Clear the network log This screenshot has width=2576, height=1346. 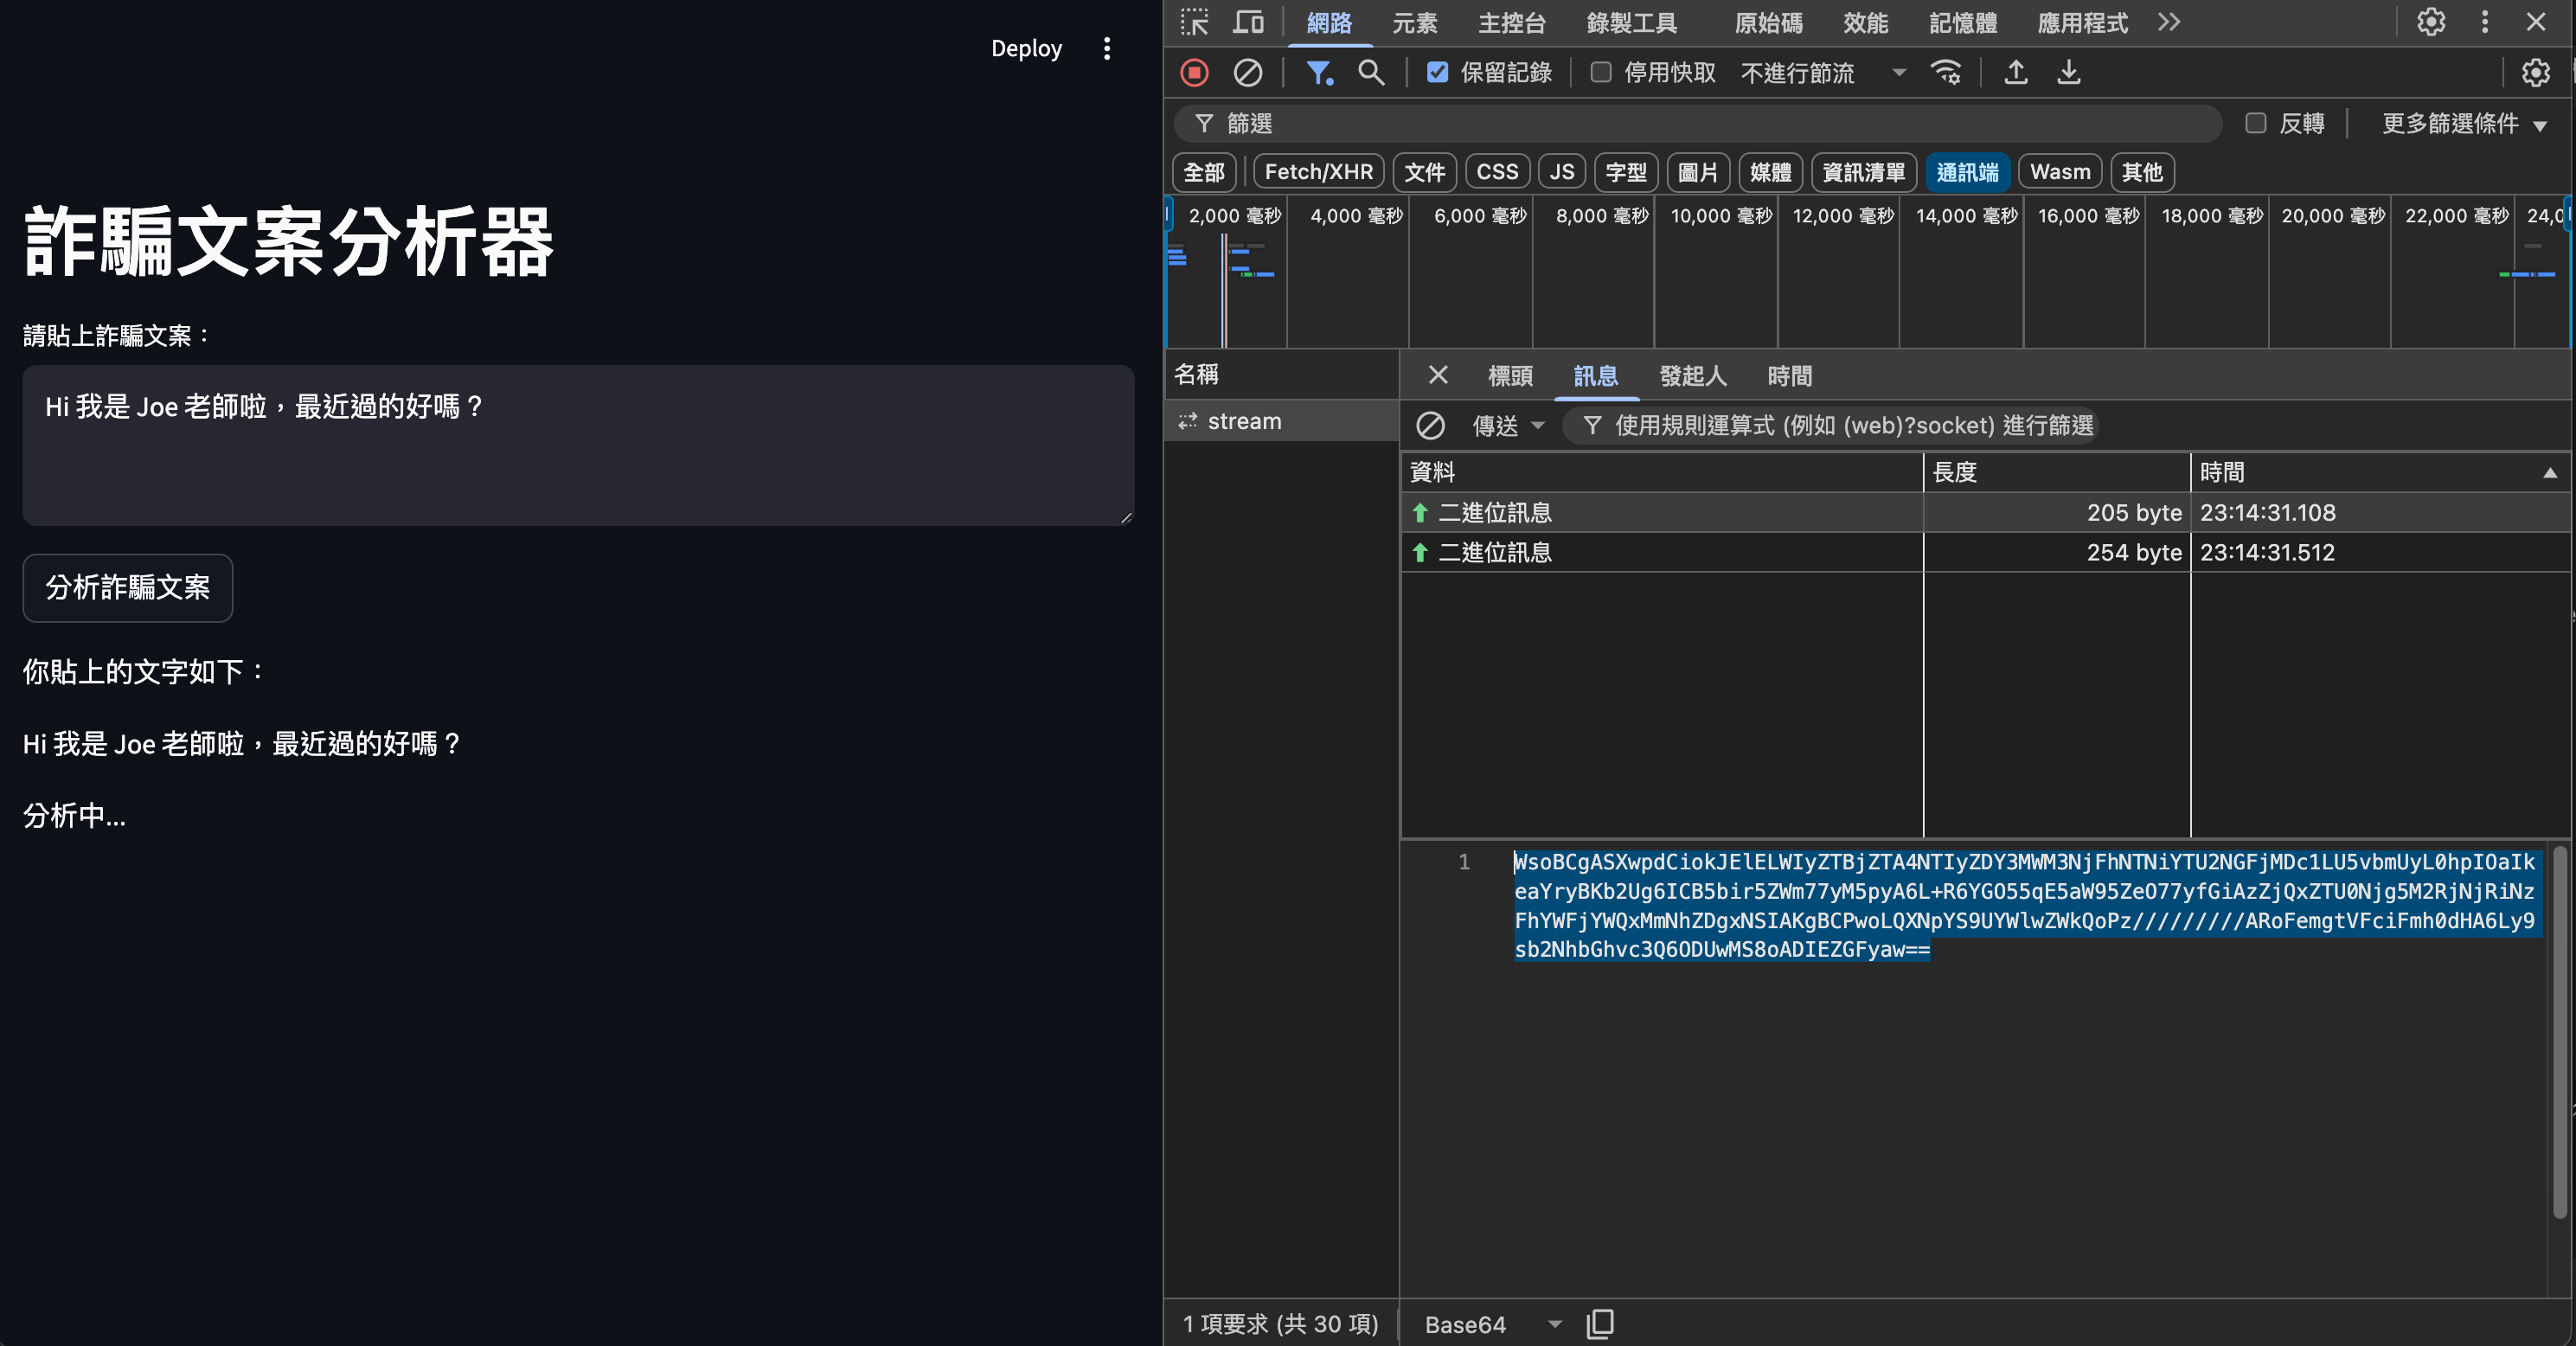coord(1247,72)
